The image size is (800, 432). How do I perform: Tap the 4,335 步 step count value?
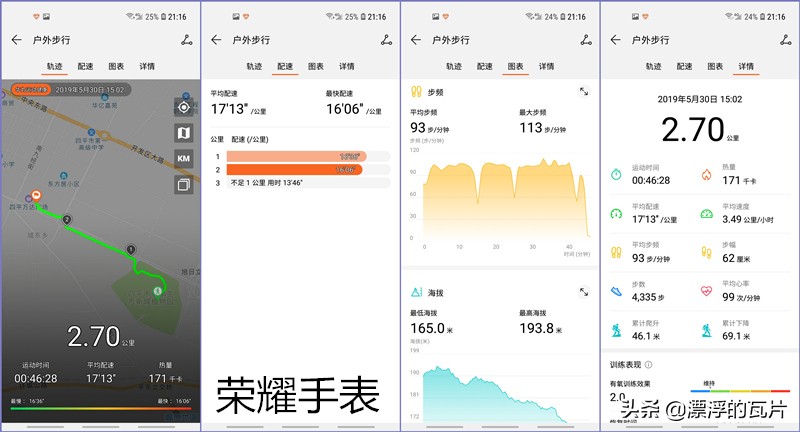click(647, 297)
